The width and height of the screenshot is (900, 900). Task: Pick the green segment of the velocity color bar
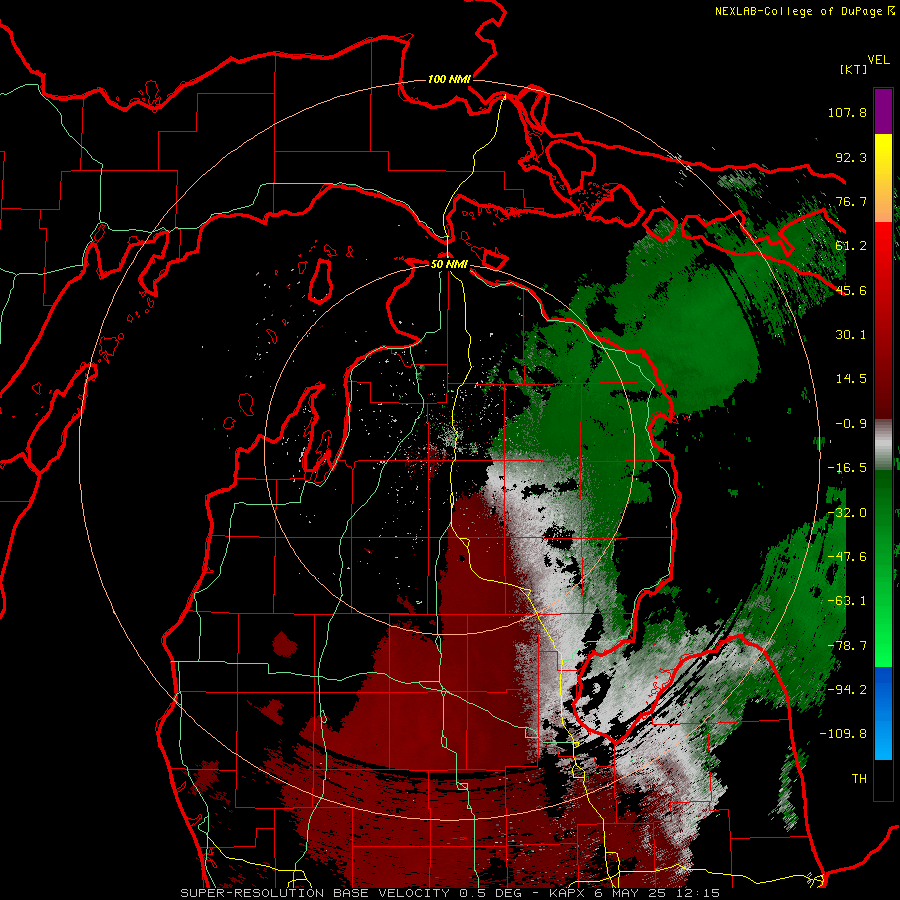coord(883,568)
